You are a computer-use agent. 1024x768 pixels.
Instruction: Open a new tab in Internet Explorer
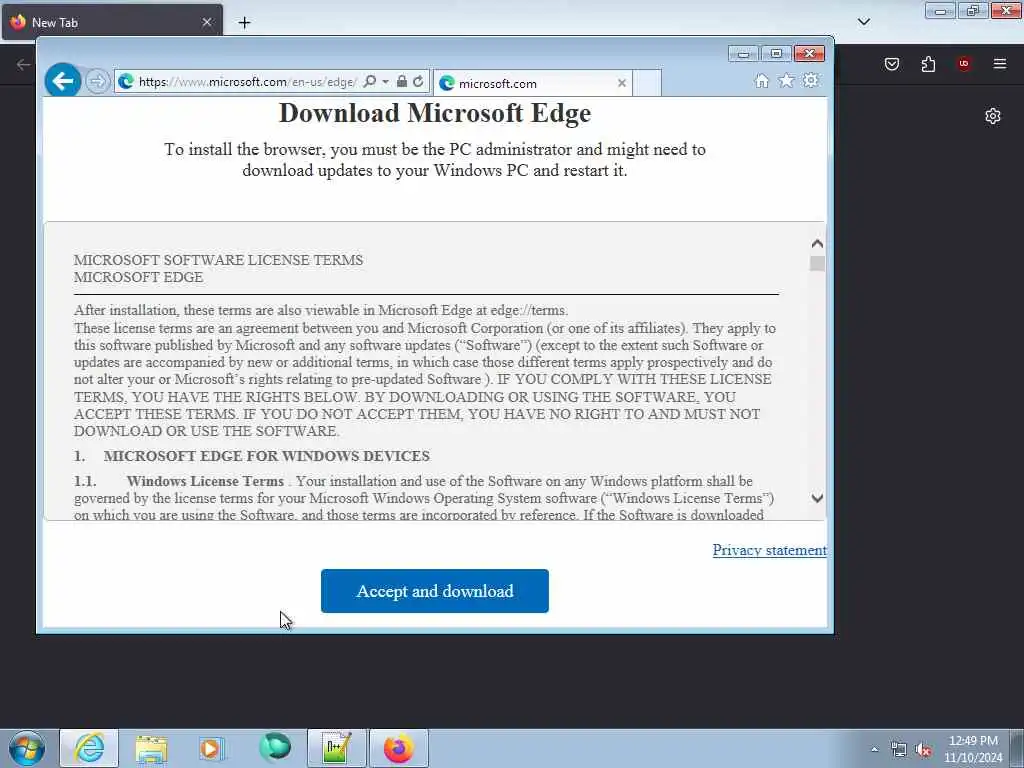click(x=647, y=83)
